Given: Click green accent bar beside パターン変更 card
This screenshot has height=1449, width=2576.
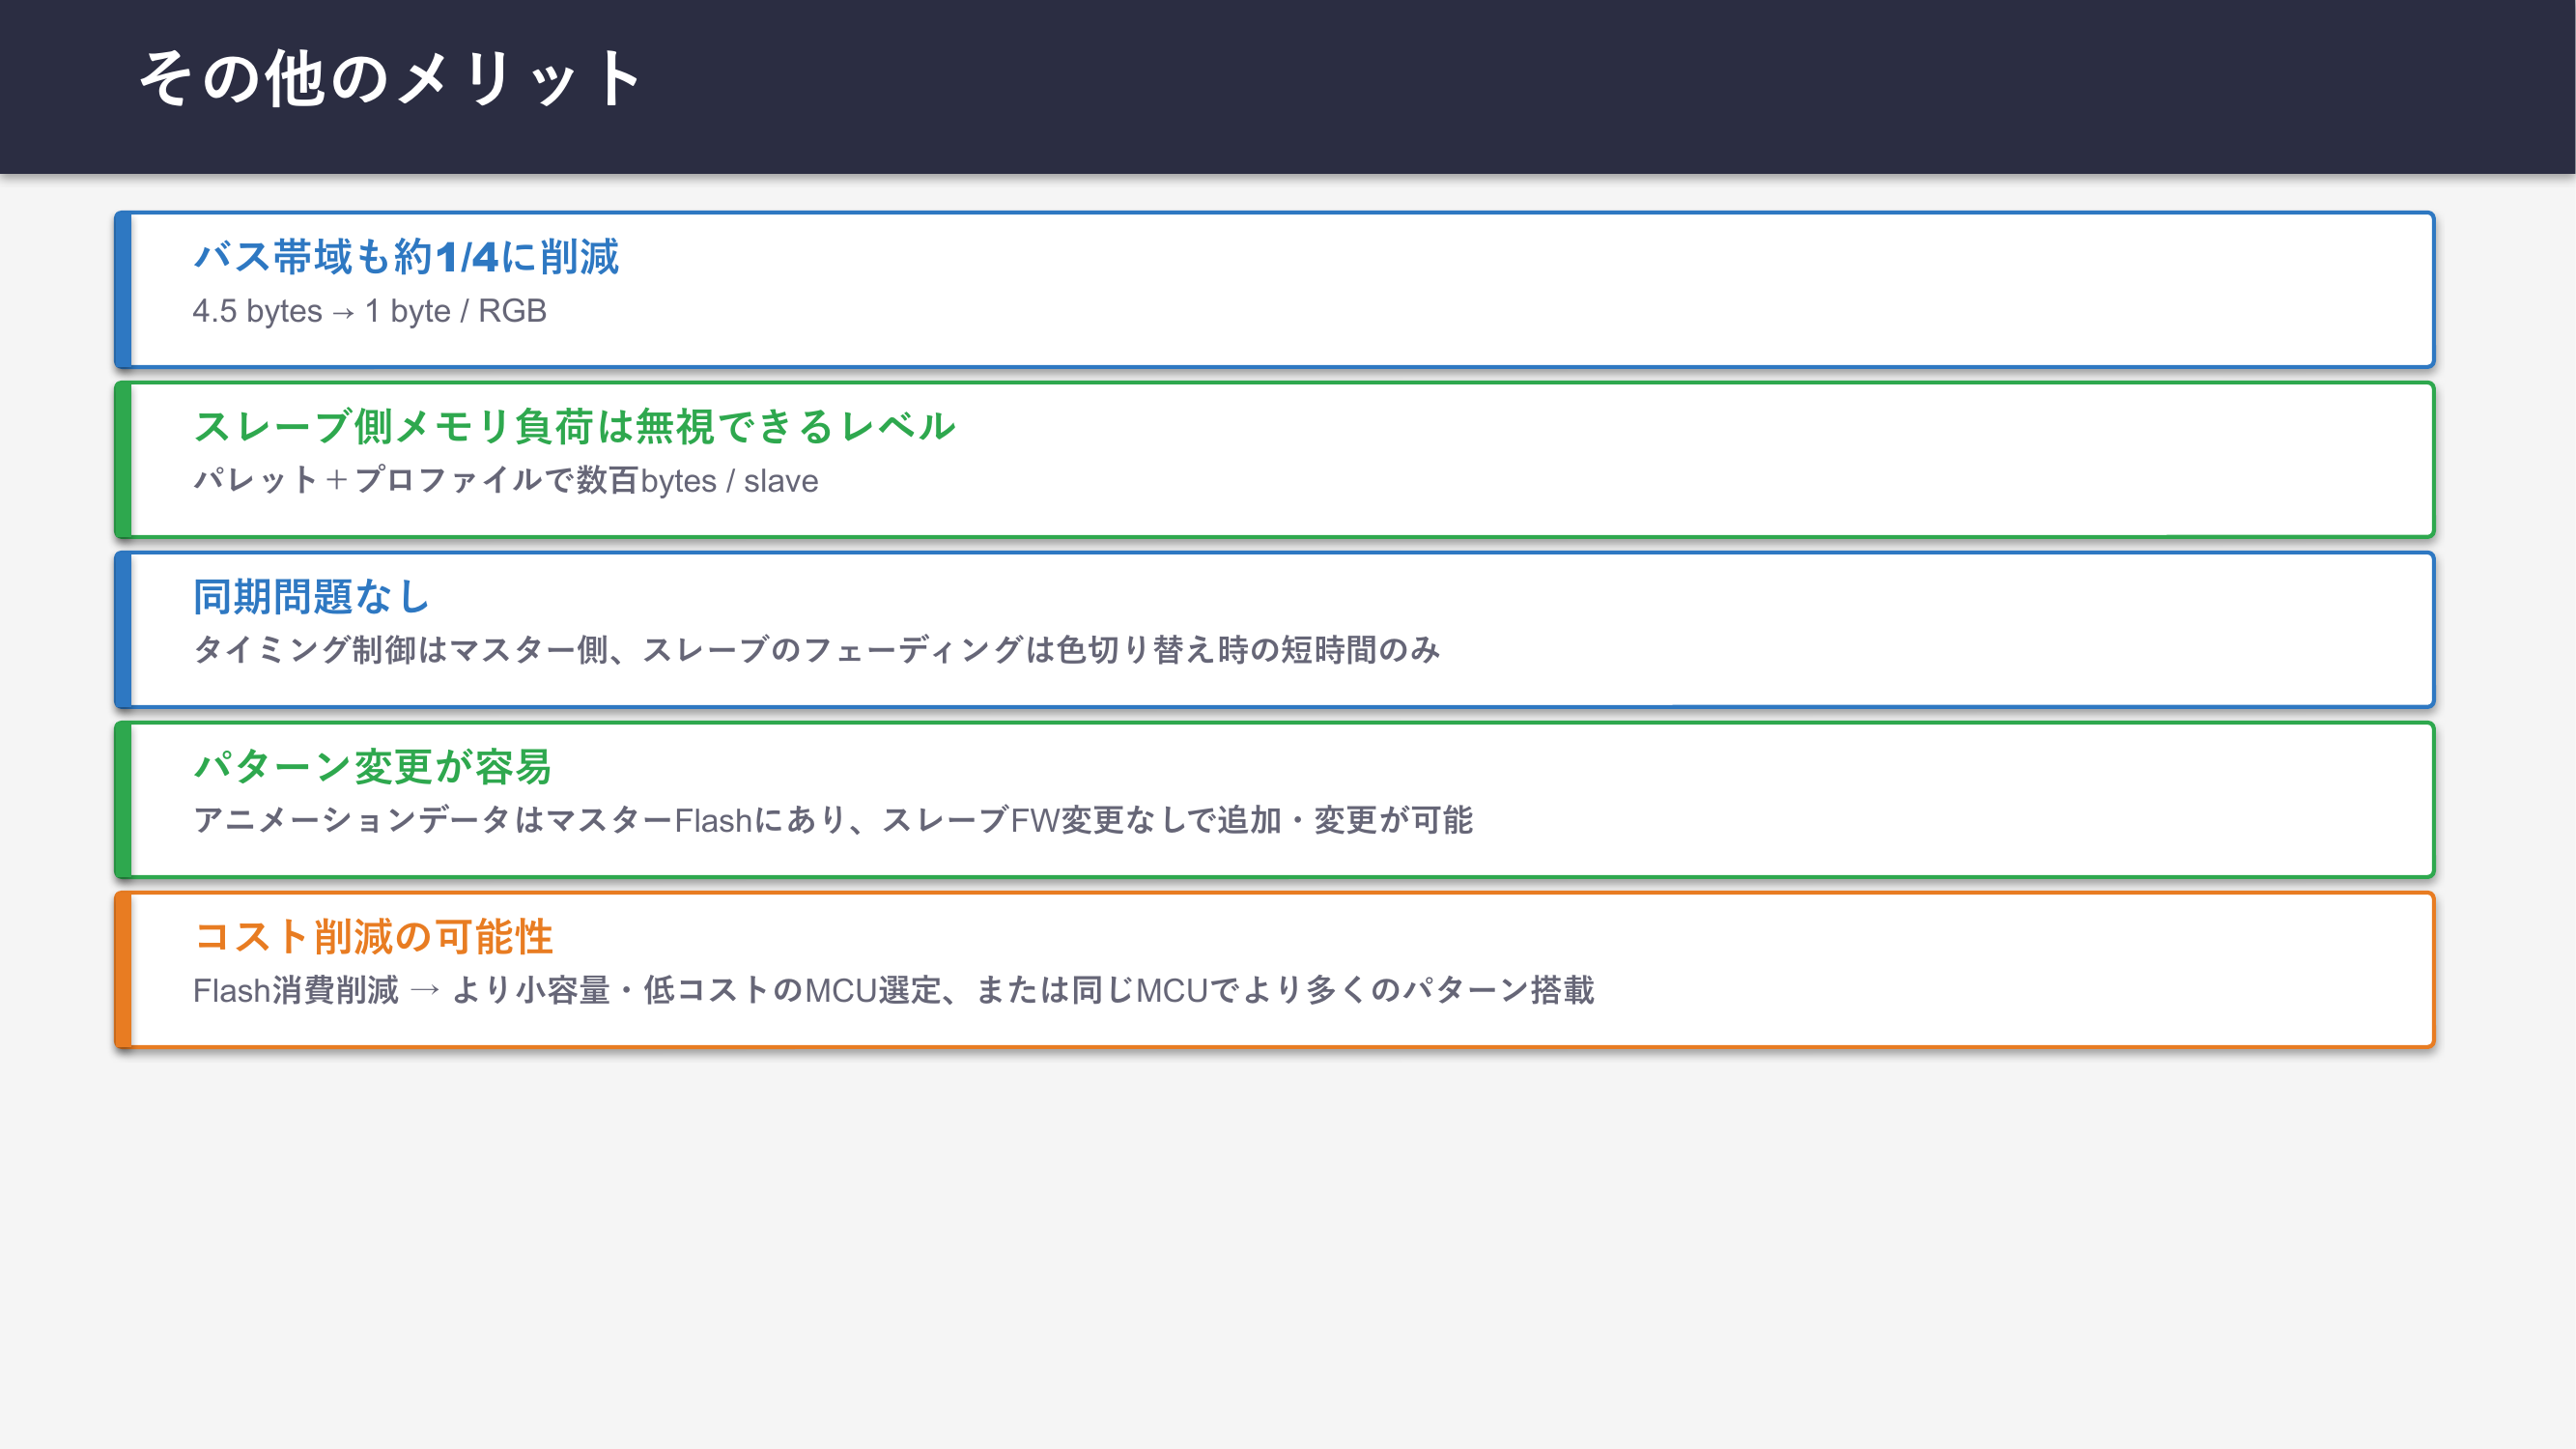Looking at the screenshot, I should pos(123,800).
